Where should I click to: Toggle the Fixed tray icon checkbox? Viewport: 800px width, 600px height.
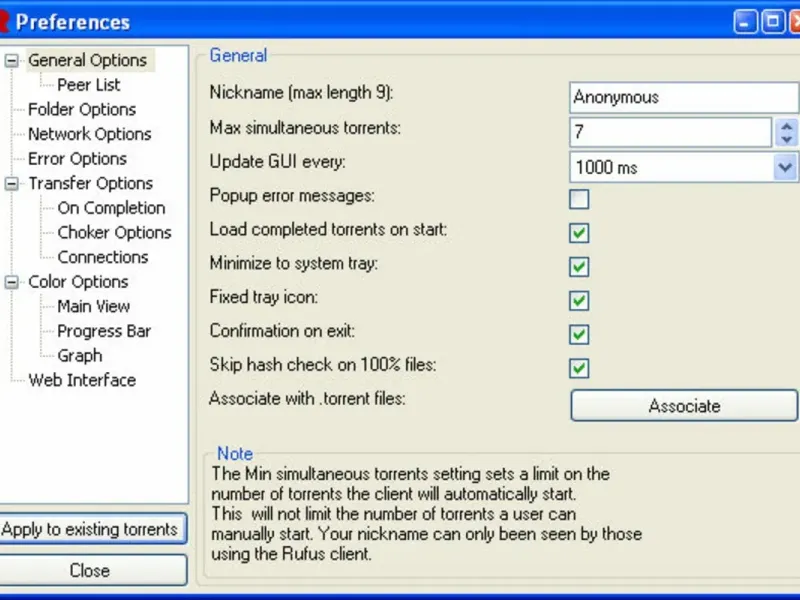coord(579,301)
